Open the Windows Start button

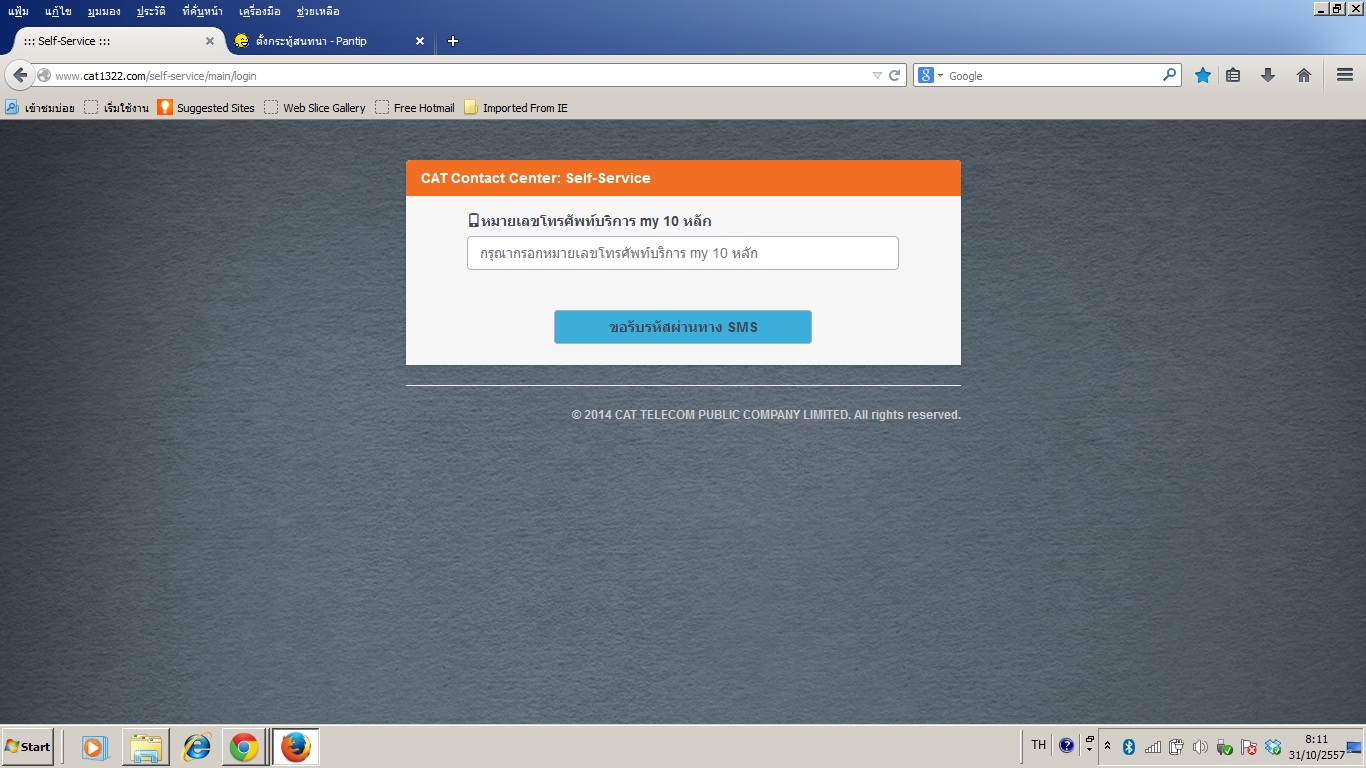(27, 747)
